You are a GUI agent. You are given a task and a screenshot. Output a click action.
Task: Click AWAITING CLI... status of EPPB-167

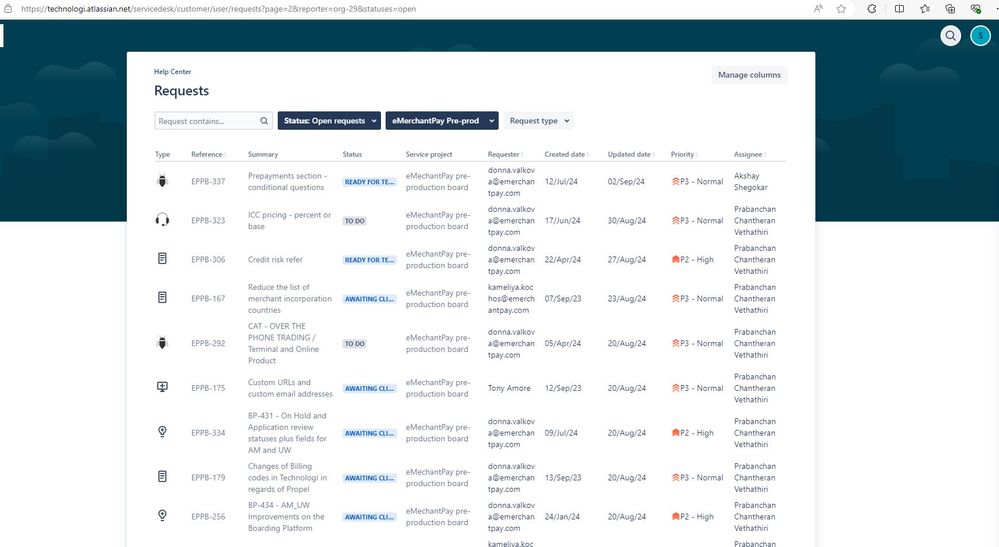370,299
